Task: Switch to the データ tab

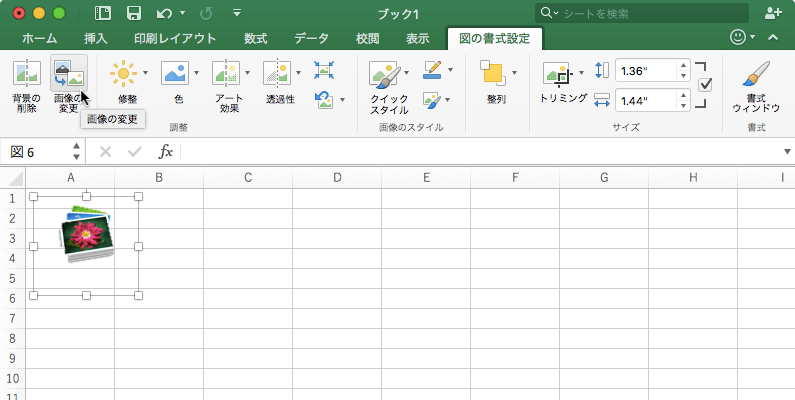Action: point(311,38)
